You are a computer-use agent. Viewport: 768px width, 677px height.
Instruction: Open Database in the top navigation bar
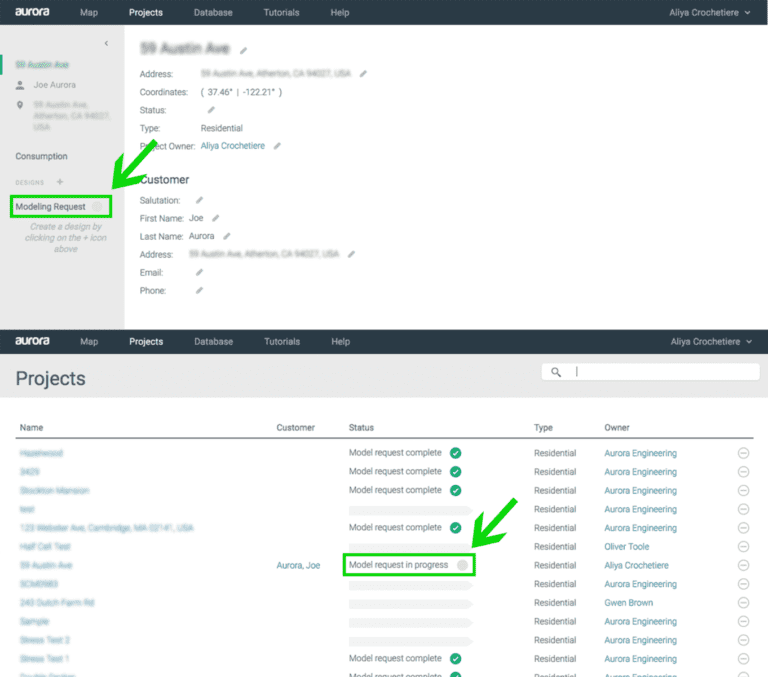coord(213,13)
